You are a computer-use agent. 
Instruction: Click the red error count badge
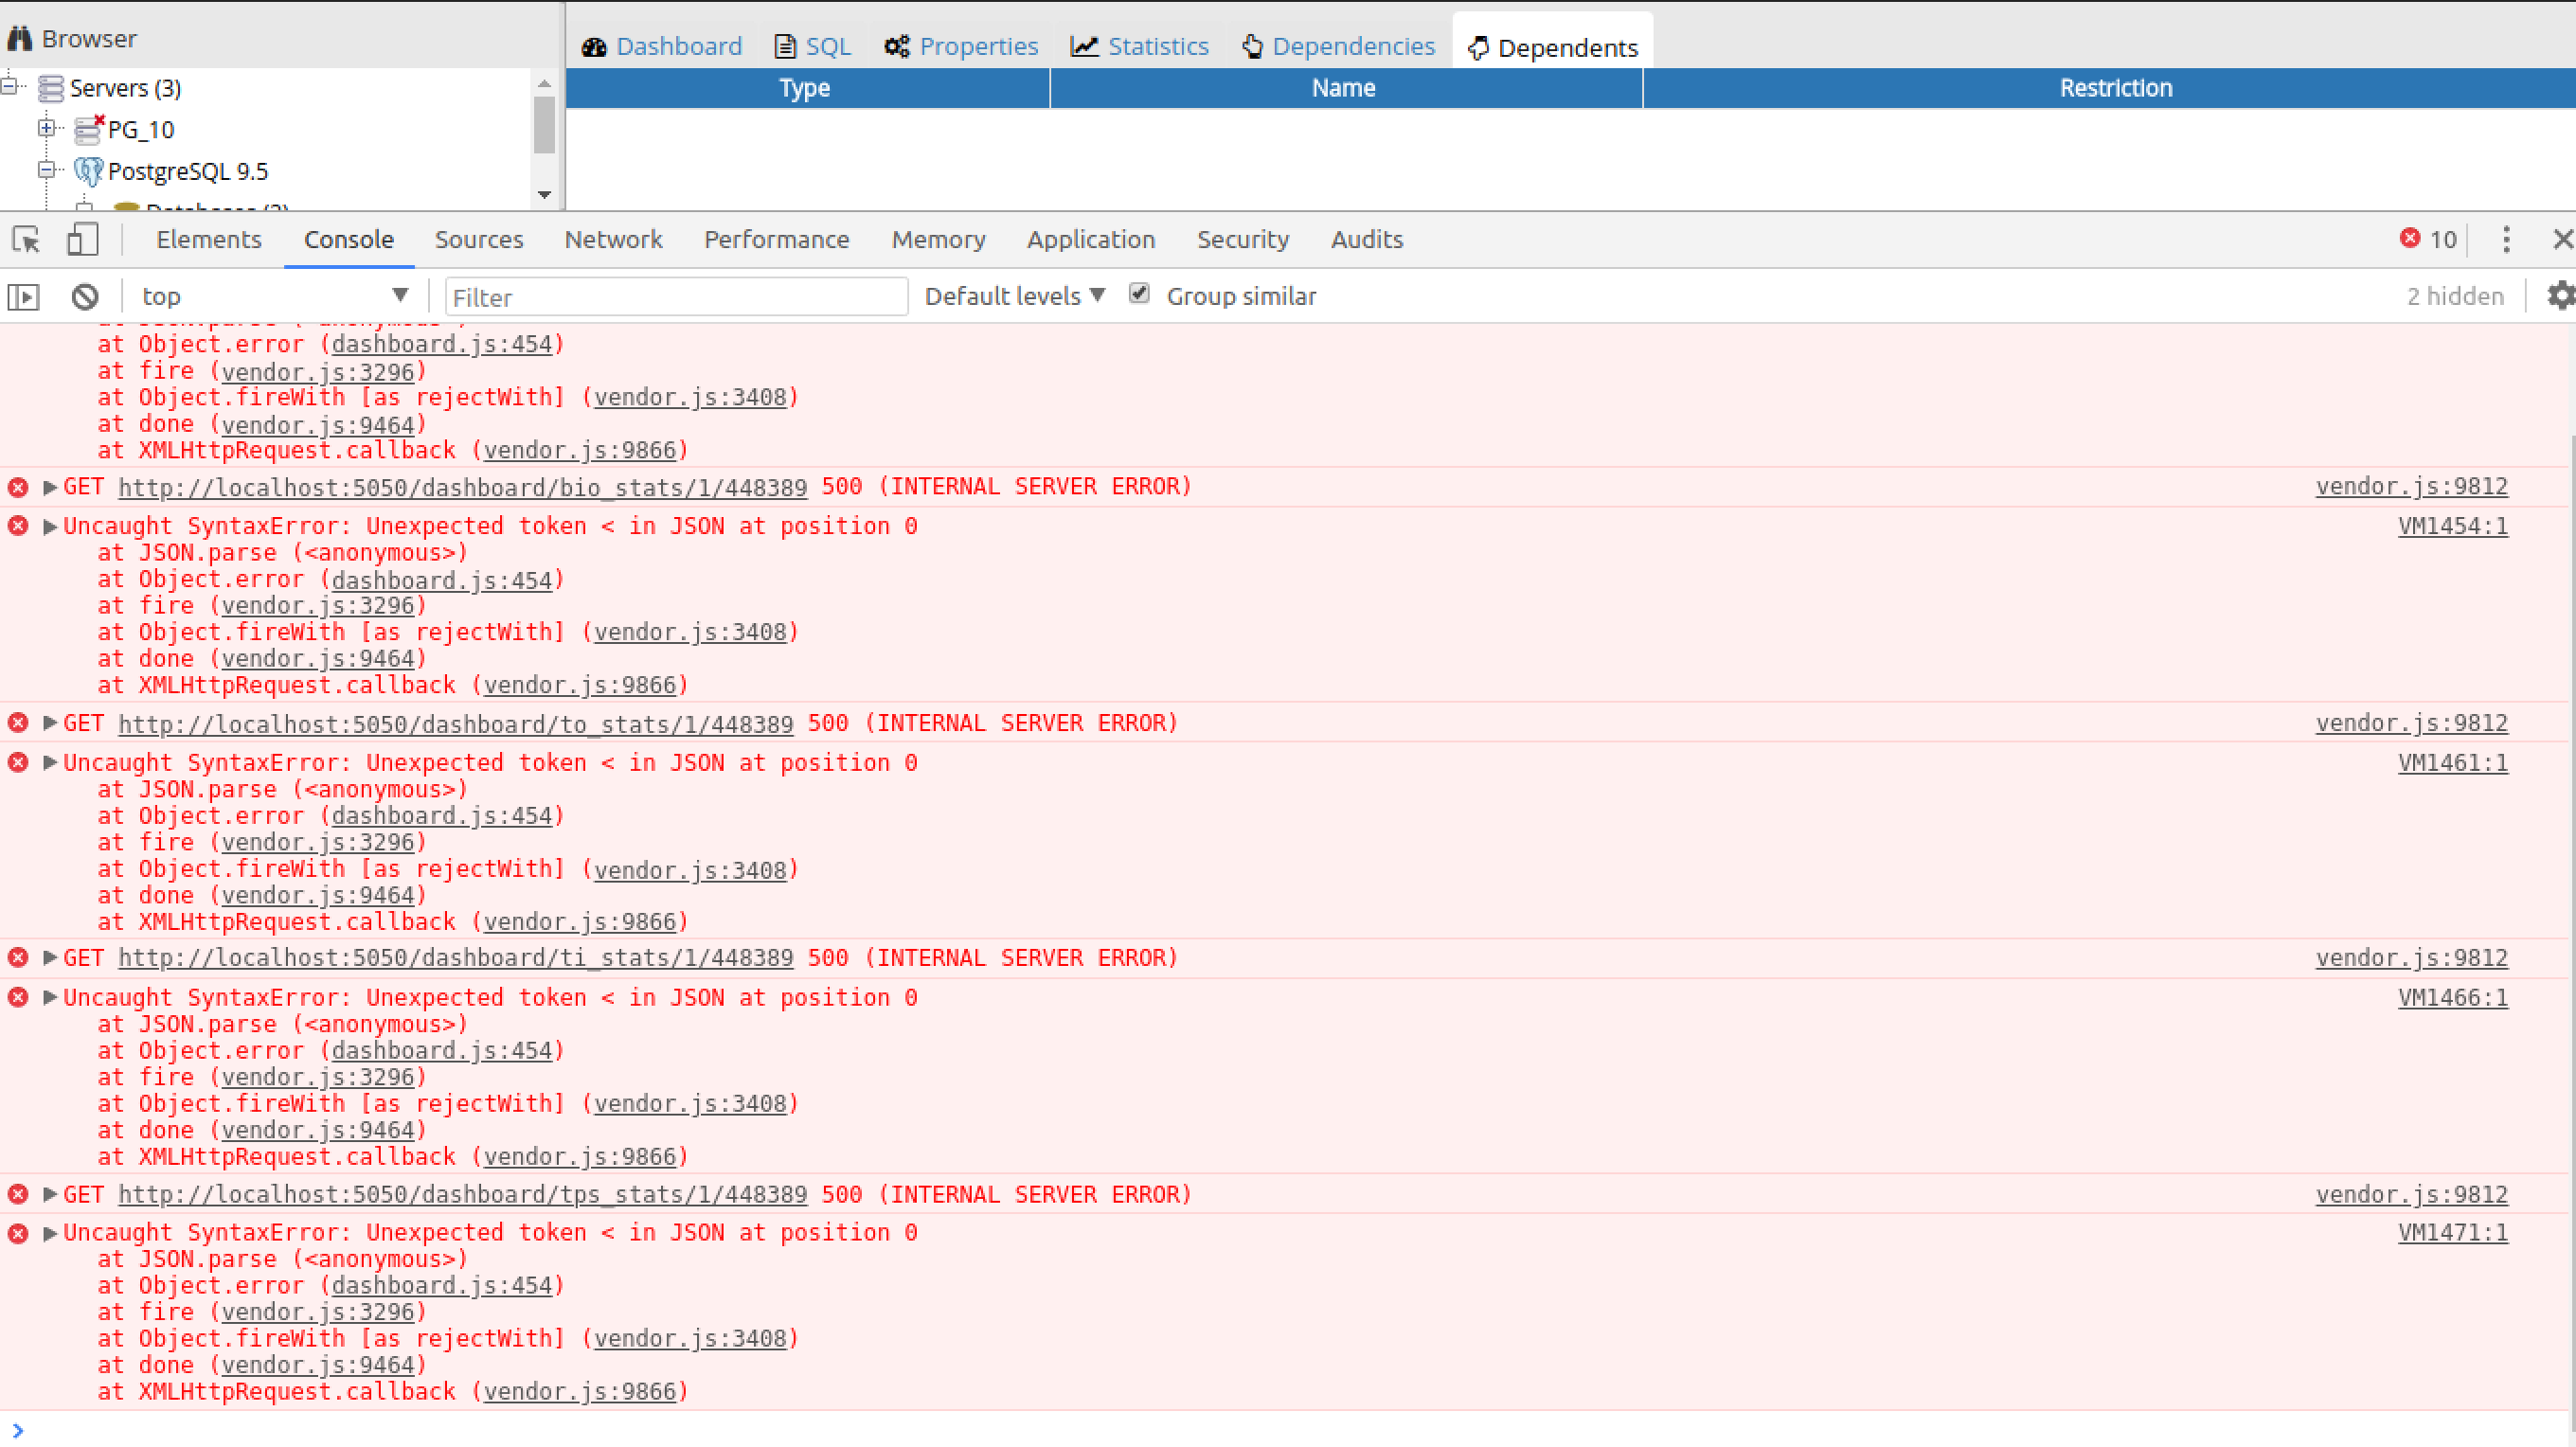[x=2428, y=239]
